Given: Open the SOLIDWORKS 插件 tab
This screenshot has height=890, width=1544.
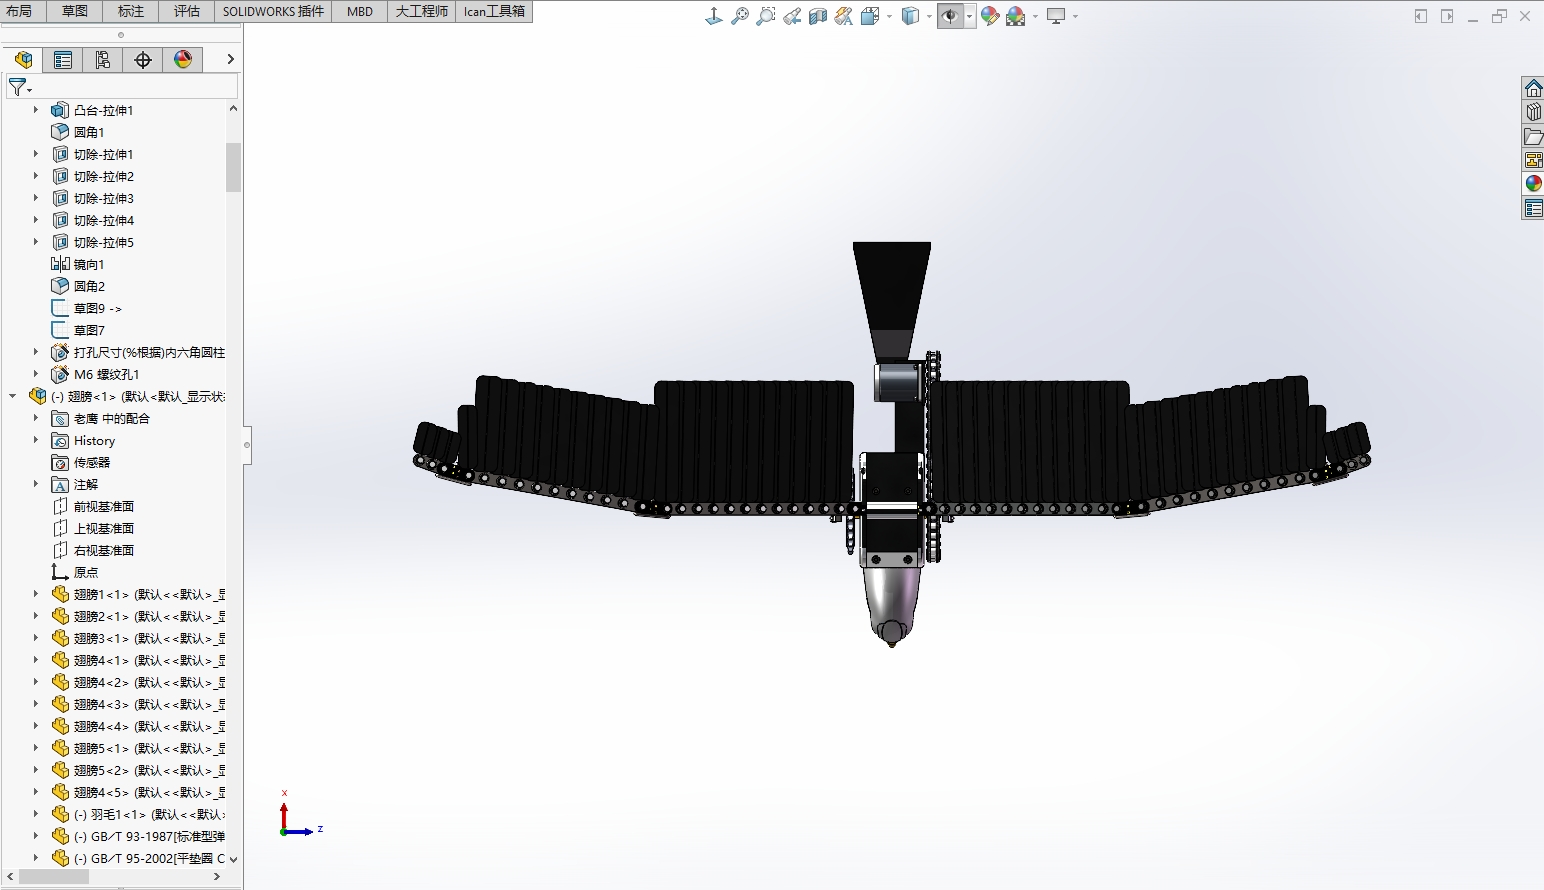Looking at the screenshot, I should click(274, 11).
